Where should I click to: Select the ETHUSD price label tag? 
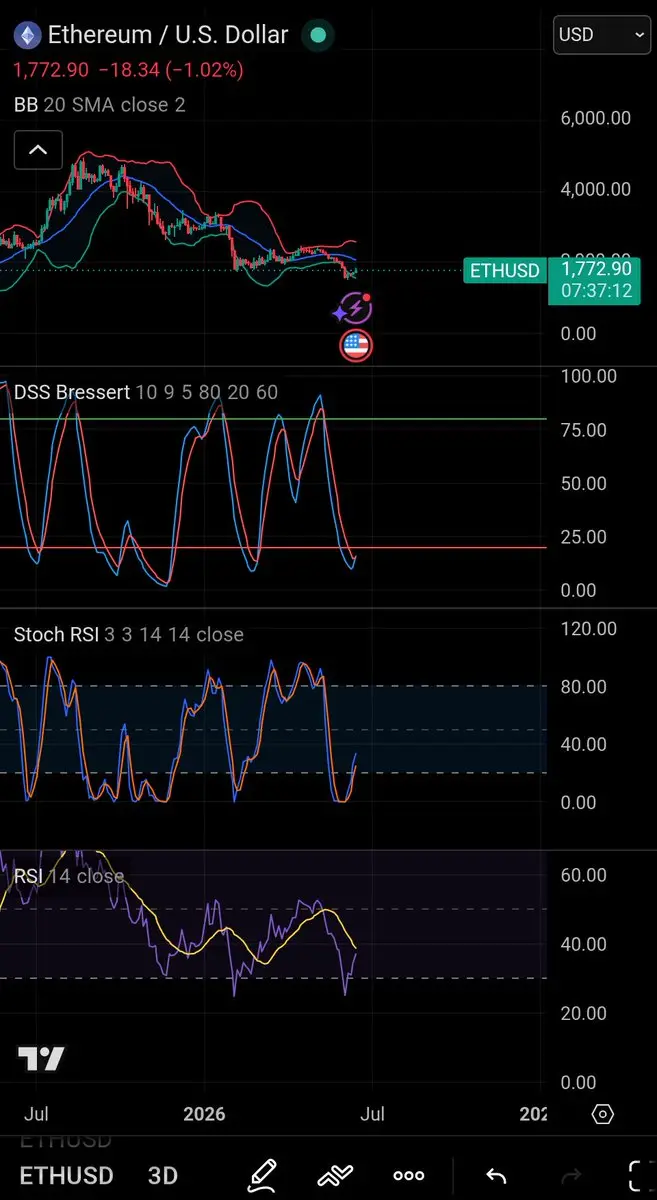pyautogui.click(x=505, y=271)
